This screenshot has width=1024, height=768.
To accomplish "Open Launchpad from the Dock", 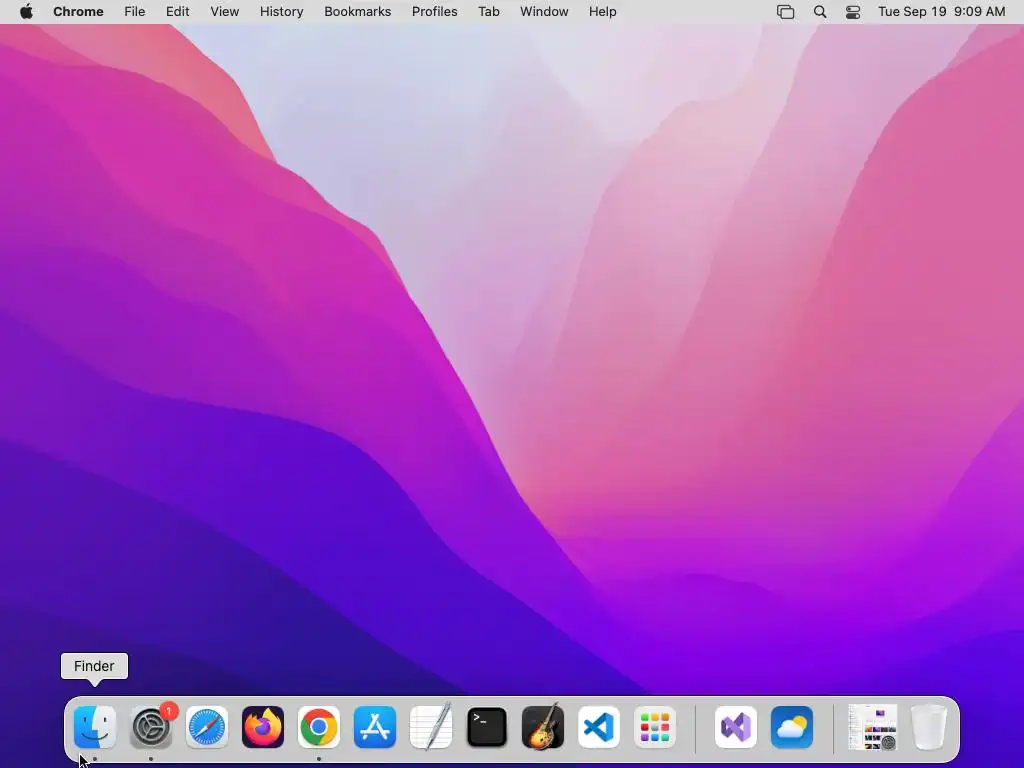I will click(x=655, y=727).
